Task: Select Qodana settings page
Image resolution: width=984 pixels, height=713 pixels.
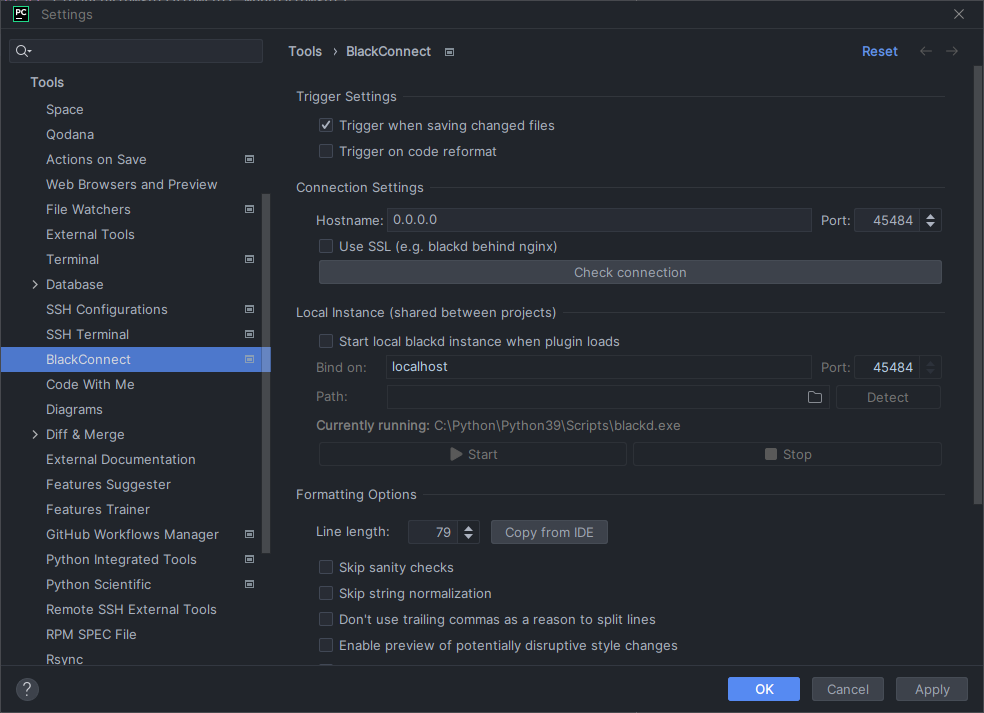Action: [70, 134]
